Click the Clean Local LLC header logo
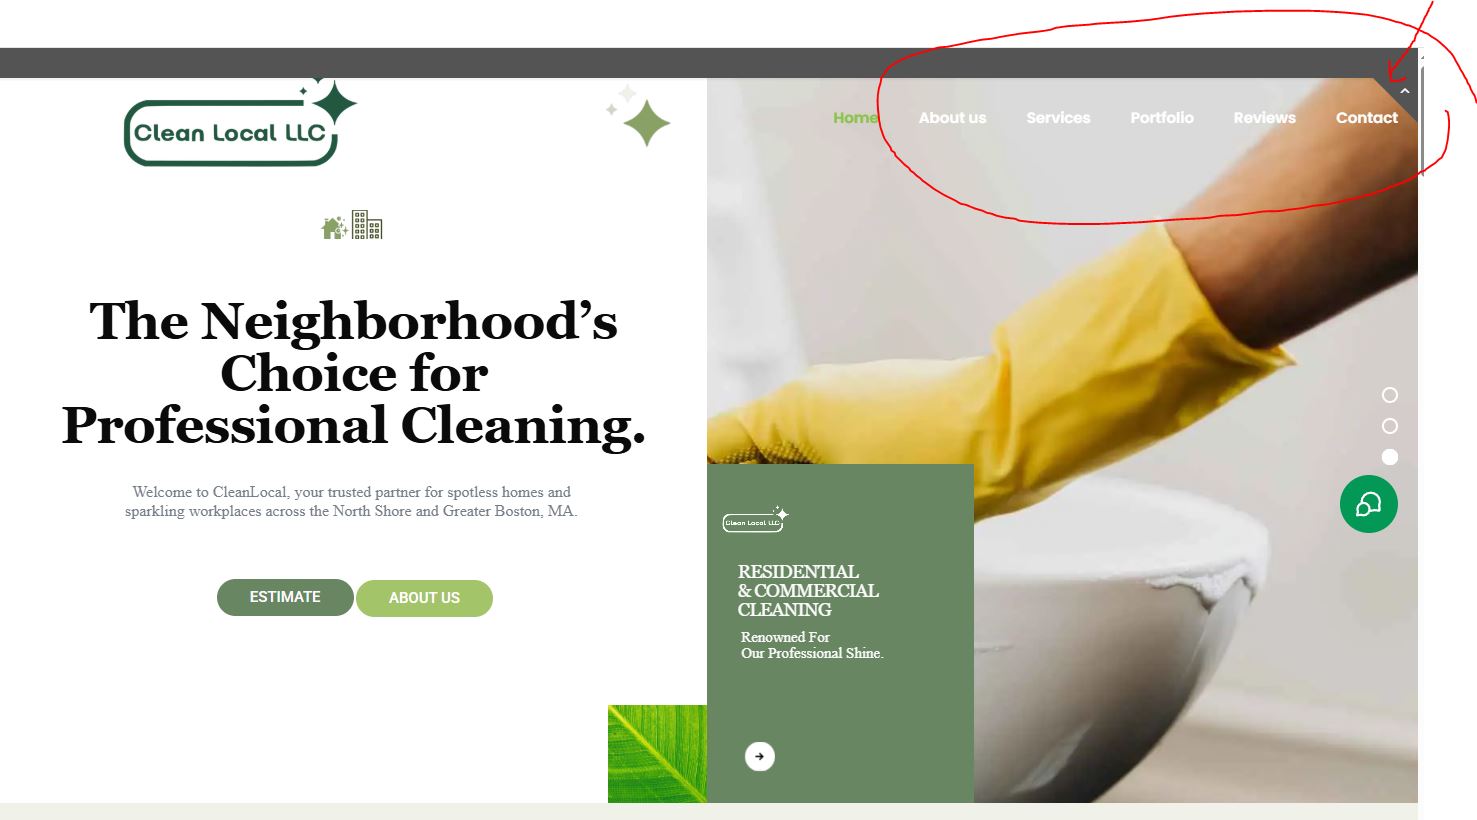This screenshot has height=820, width=1477. pos(240,123)
